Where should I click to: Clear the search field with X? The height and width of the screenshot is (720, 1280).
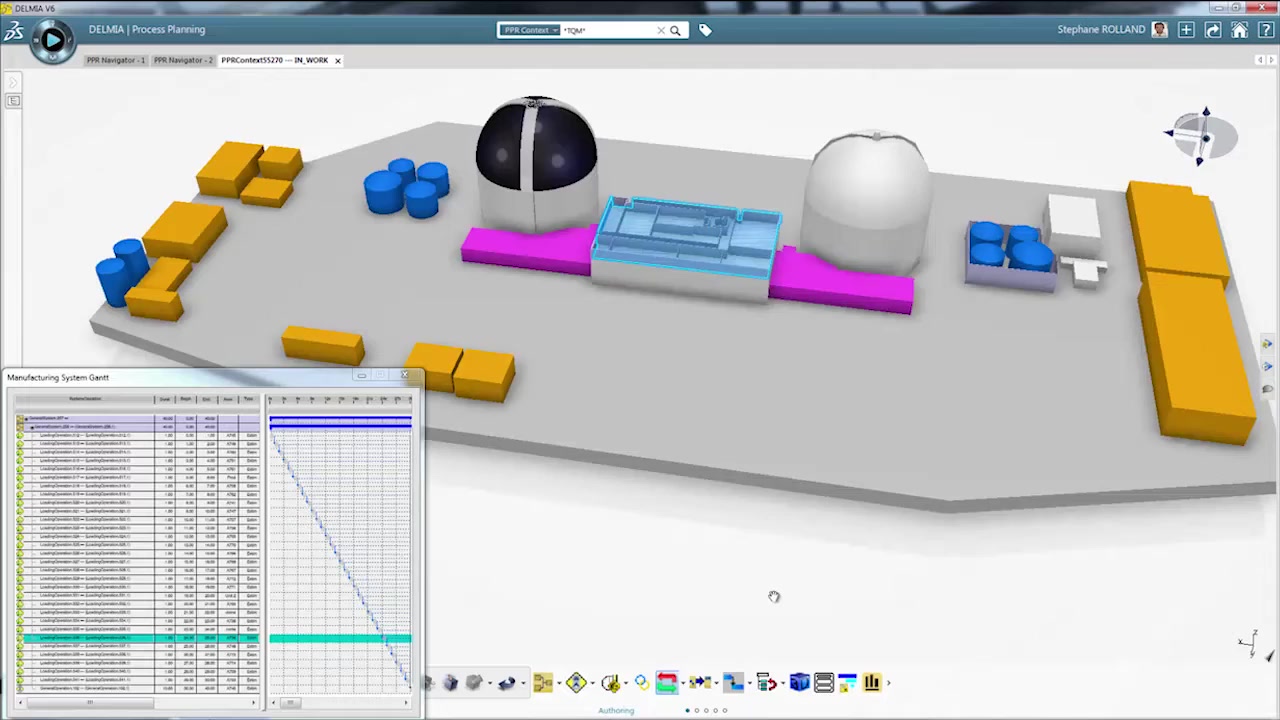tap(660, 30)
